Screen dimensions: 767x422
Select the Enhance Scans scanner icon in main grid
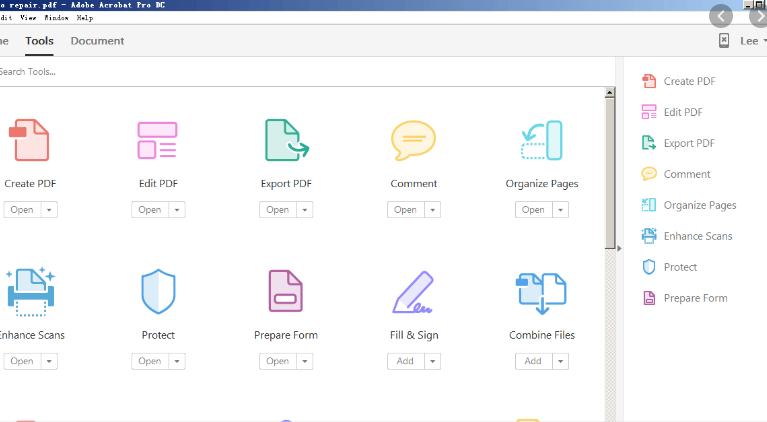click(30, 291)
